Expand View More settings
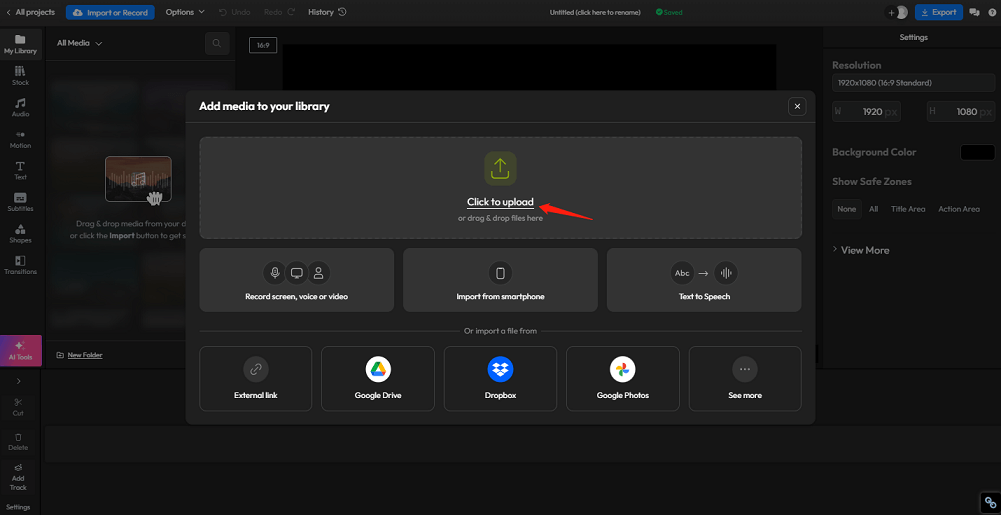Image resolution: width=1001 pixels, height=515 pixels. (861, 250)
